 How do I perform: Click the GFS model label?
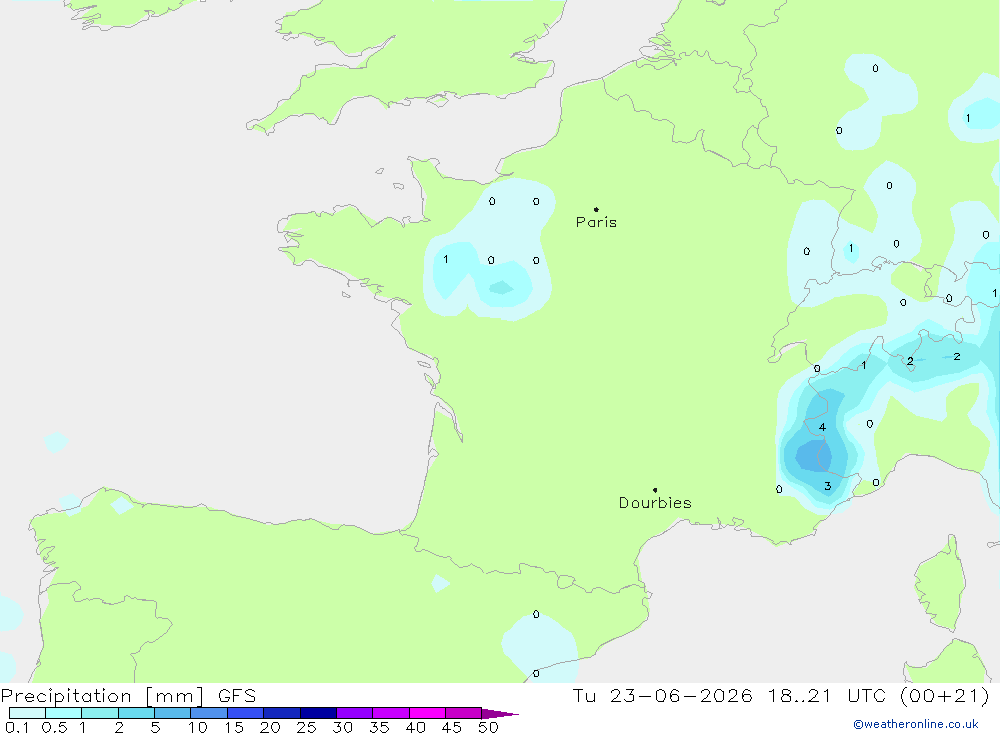point(237,695)
